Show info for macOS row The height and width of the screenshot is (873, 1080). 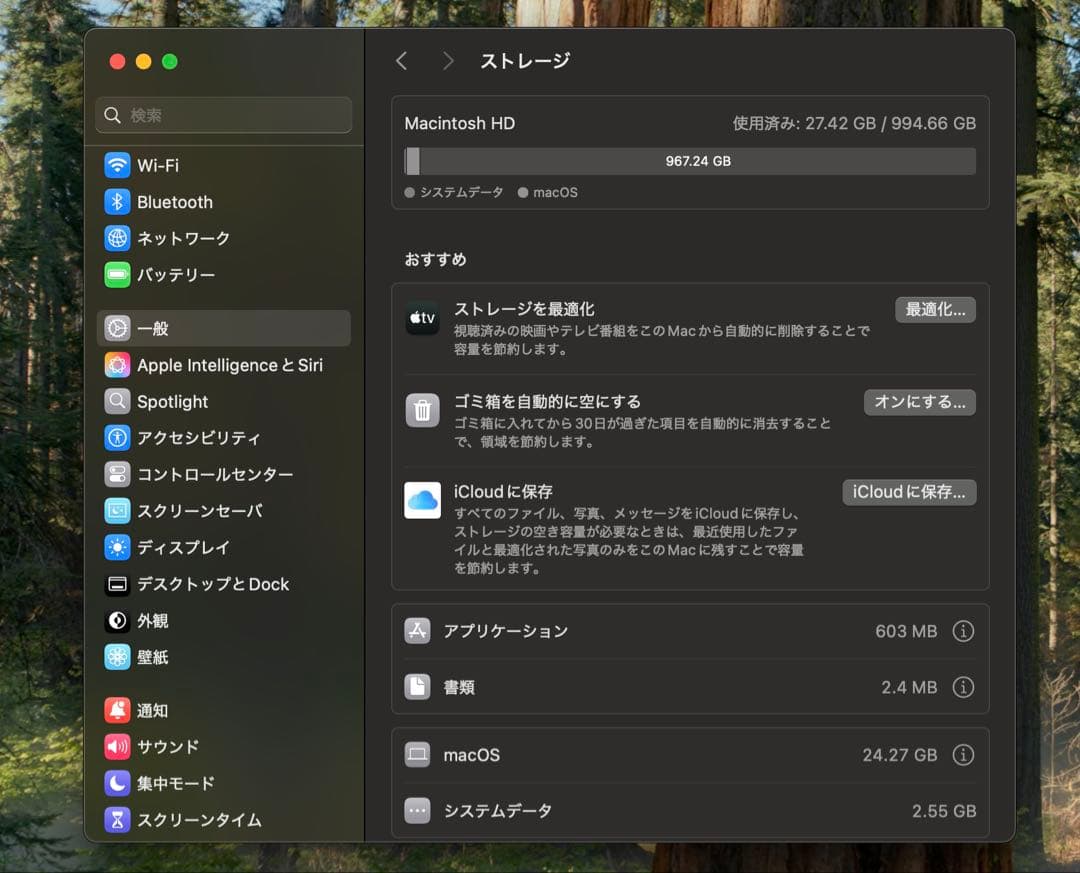point(963,755)
